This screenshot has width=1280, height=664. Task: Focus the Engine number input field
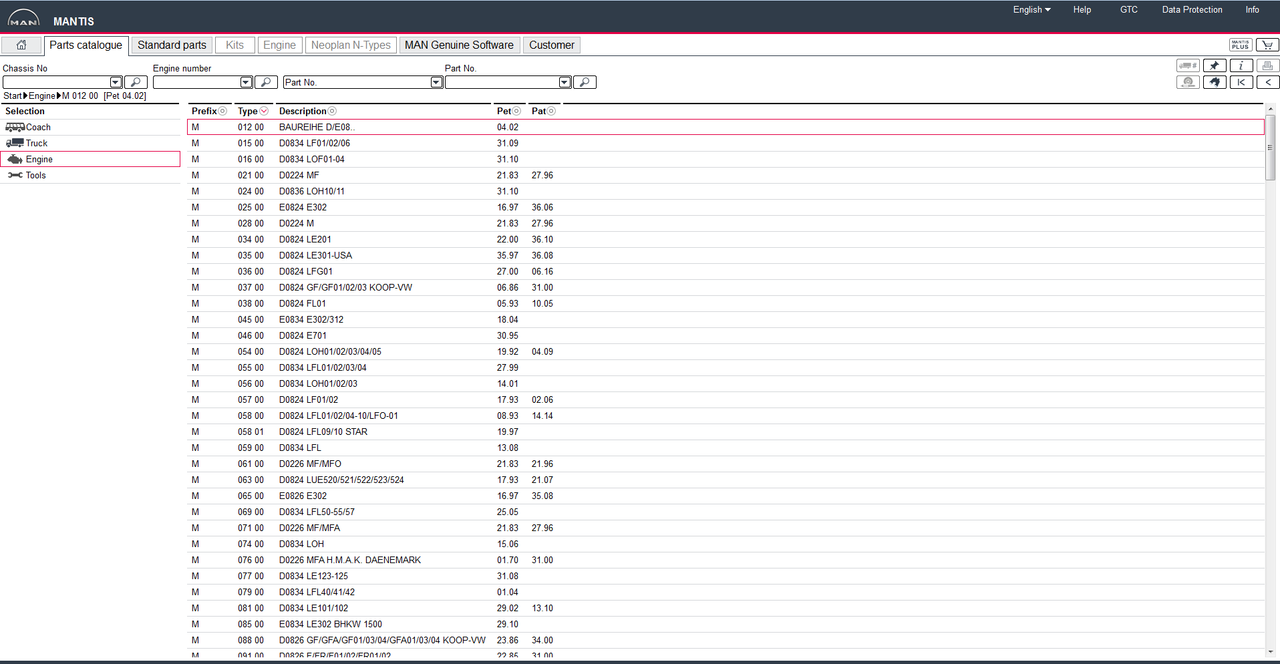pyautogui.click(x=196, y=82)
